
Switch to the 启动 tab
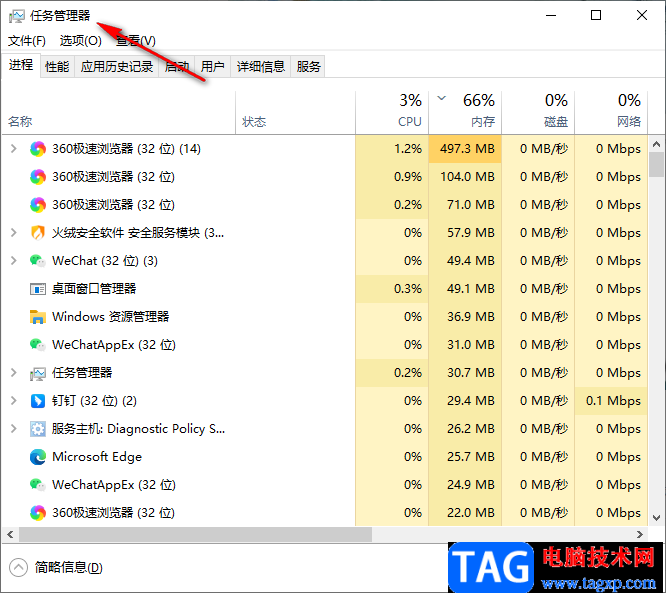coord(177,67)
